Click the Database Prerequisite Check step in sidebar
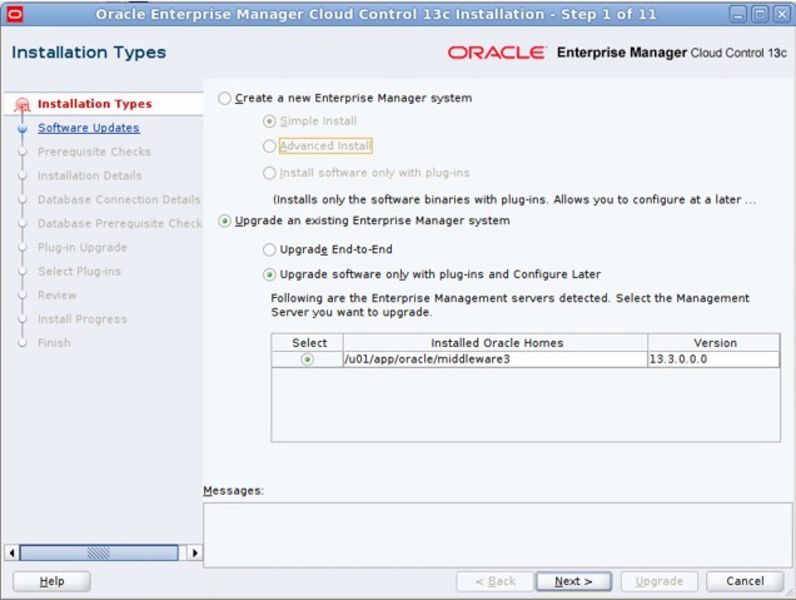The width and height of the screenshot is (796, 600). coord(120,223)
